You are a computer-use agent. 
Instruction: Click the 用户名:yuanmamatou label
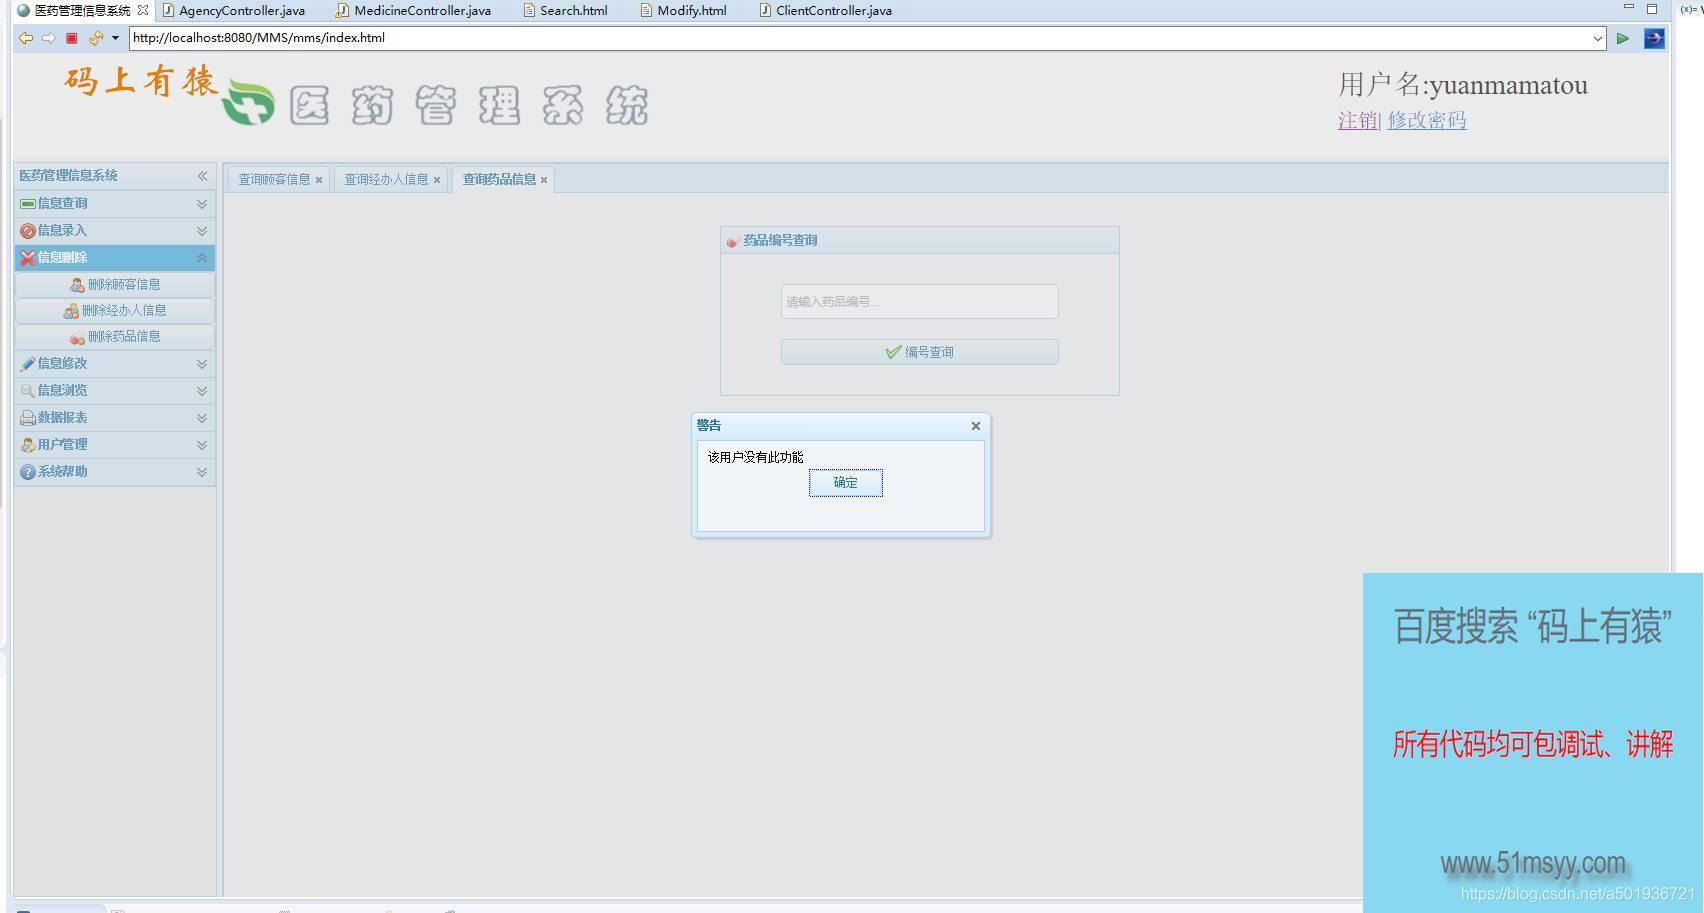click(x=1463, y=85)
